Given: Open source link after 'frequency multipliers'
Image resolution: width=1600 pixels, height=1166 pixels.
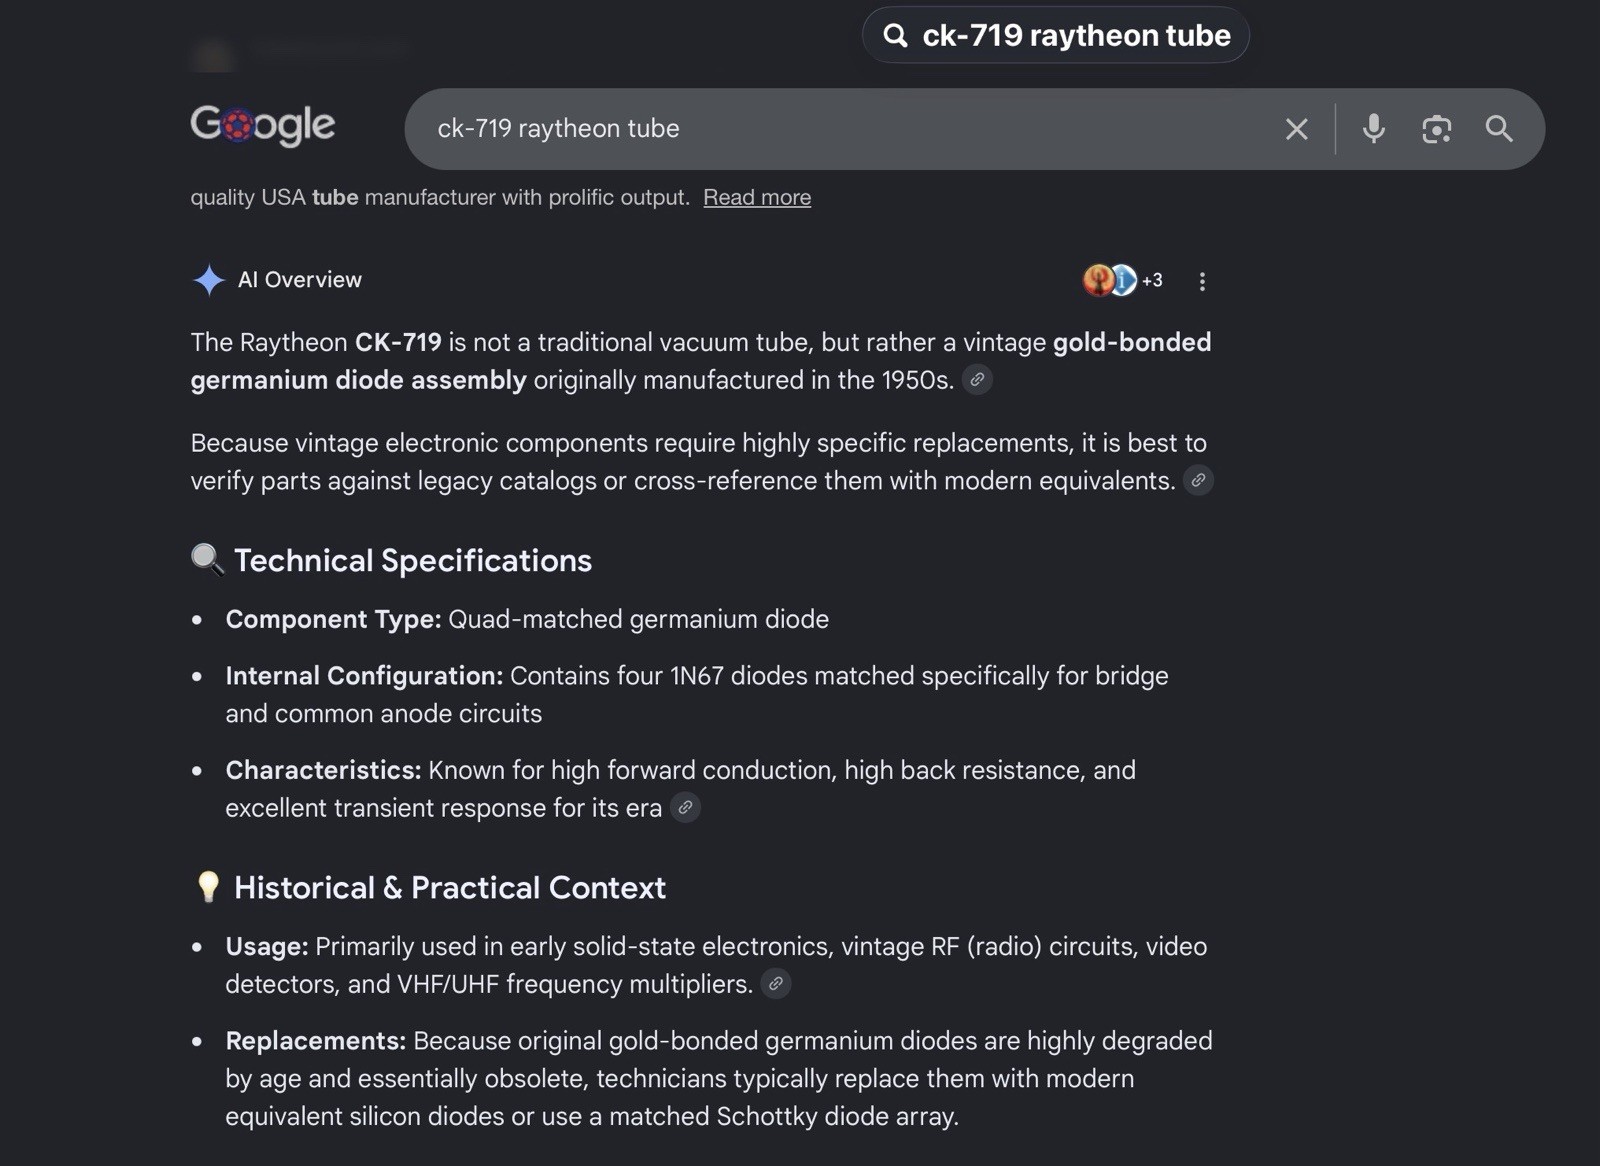Looking at the screenshot, I should tap(776, 984).
